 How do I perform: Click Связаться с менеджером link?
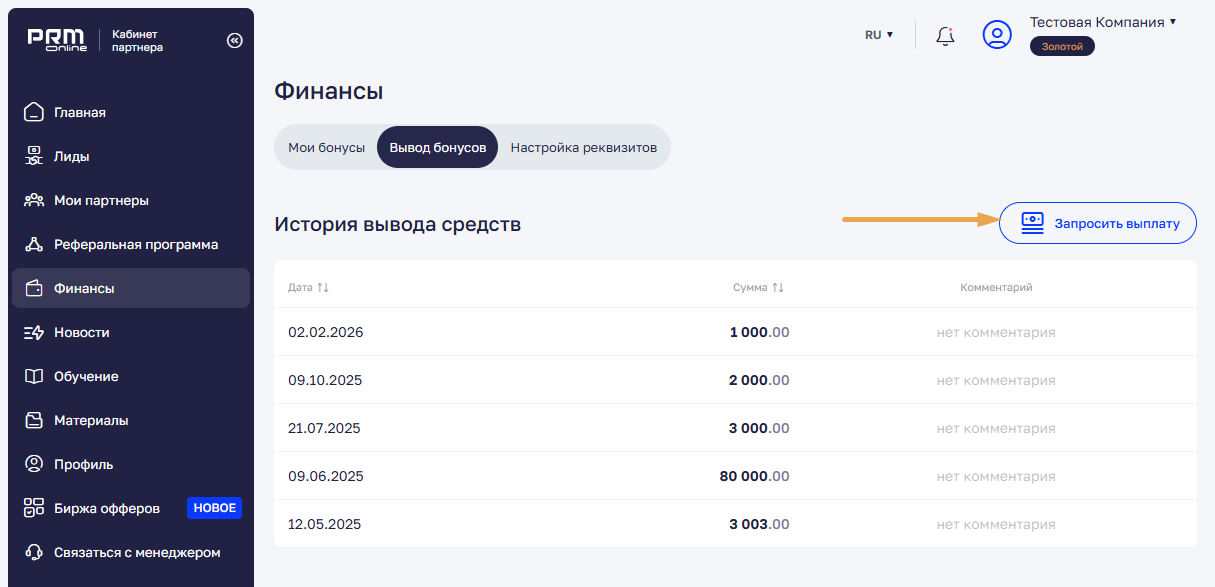tap(136, 552)
